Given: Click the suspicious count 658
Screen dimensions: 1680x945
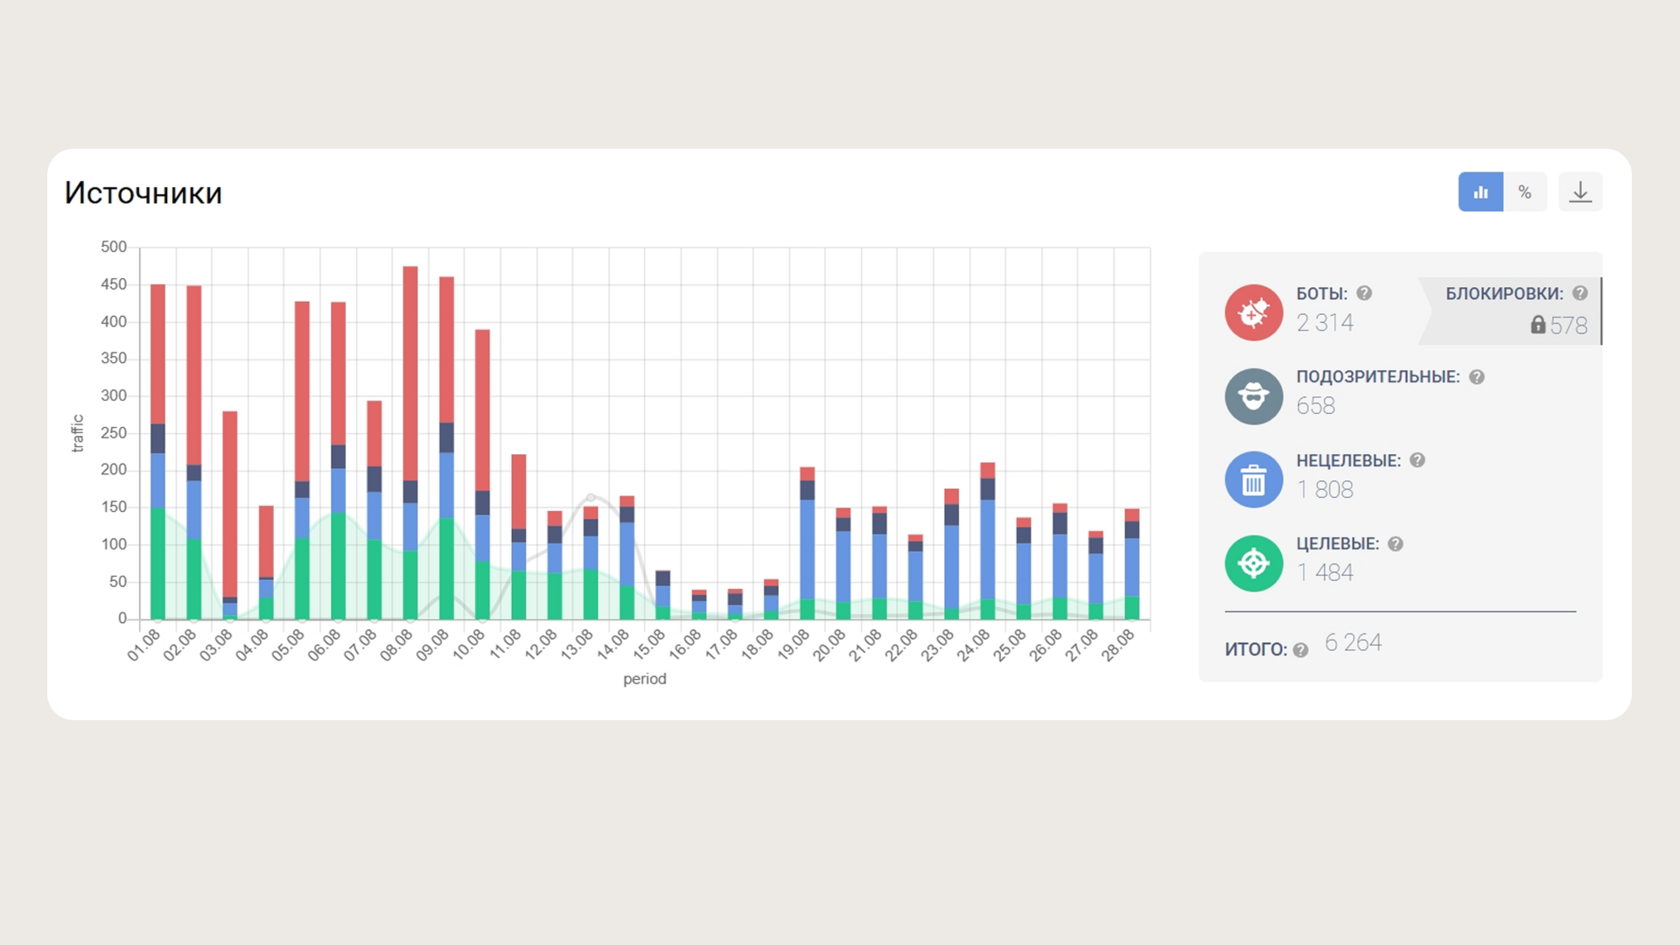Looking at the screenshot, I should click(x=1315, y=406).
